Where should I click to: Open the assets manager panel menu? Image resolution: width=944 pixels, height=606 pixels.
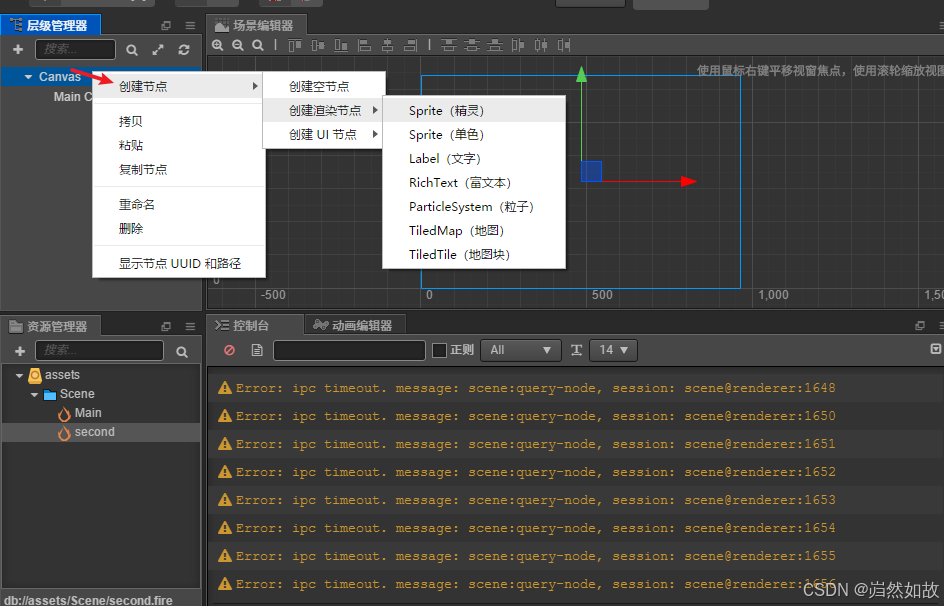(x=190, y=326)
